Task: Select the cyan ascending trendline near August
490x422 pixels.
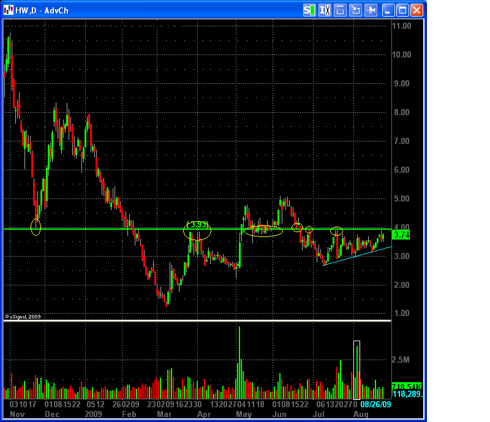Action: (357, 256)
